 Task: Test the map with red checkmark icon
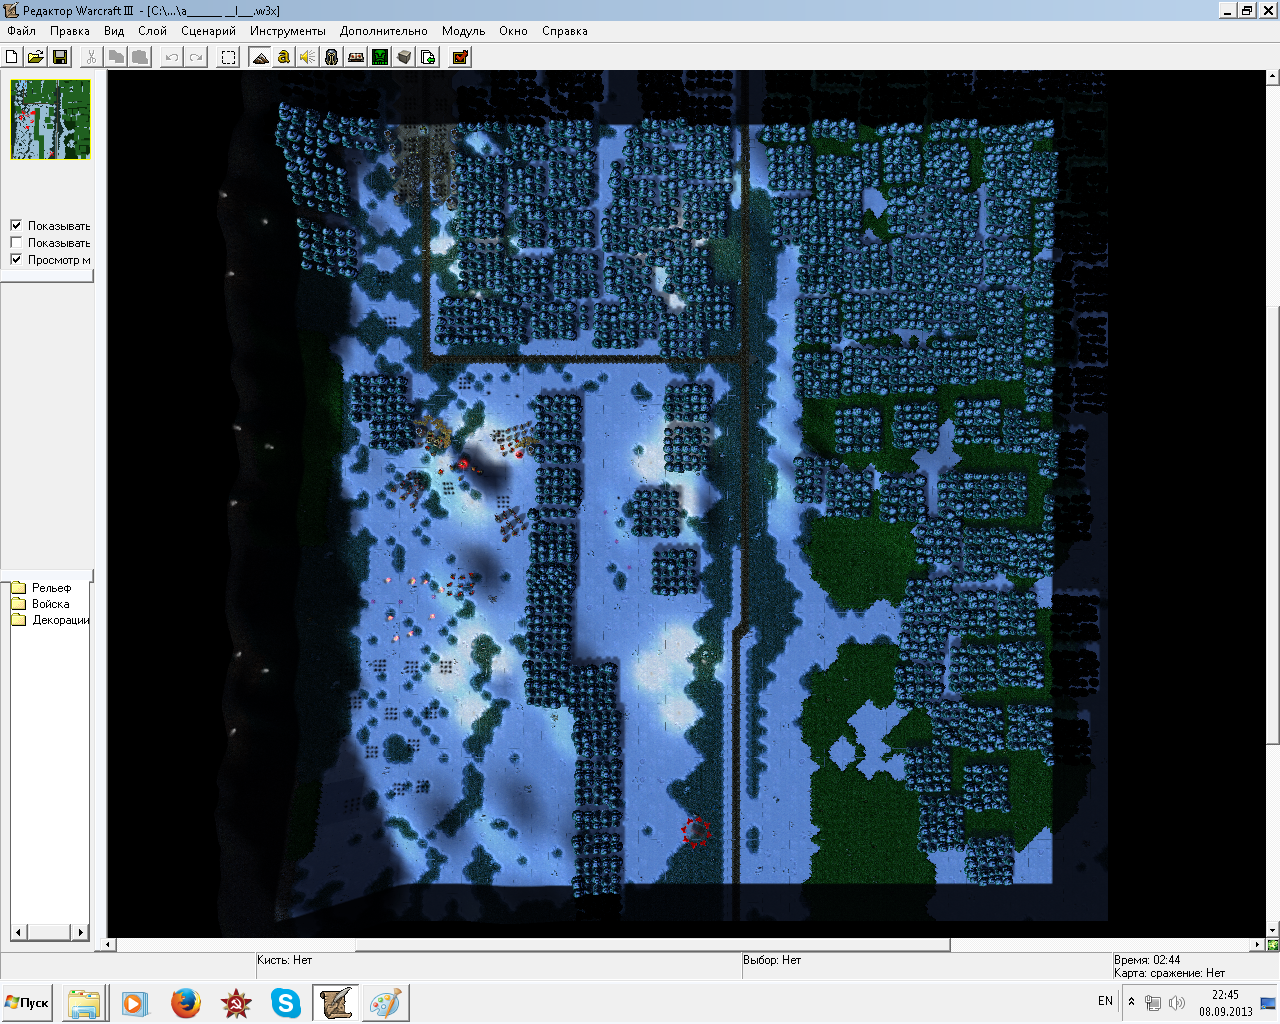[x=460, y=57]
